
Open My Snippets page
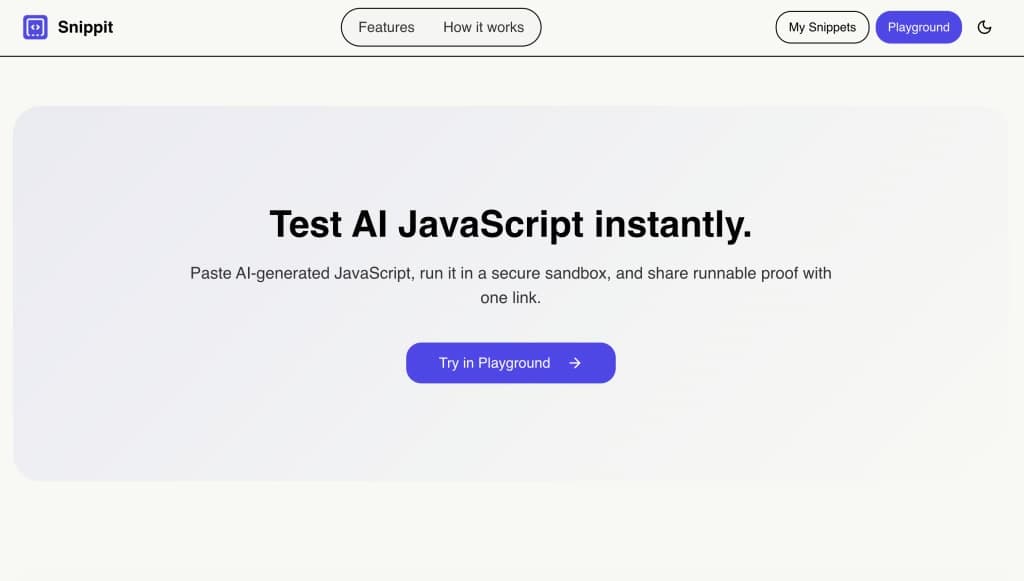pyautogui.click(x=822, y=27)
